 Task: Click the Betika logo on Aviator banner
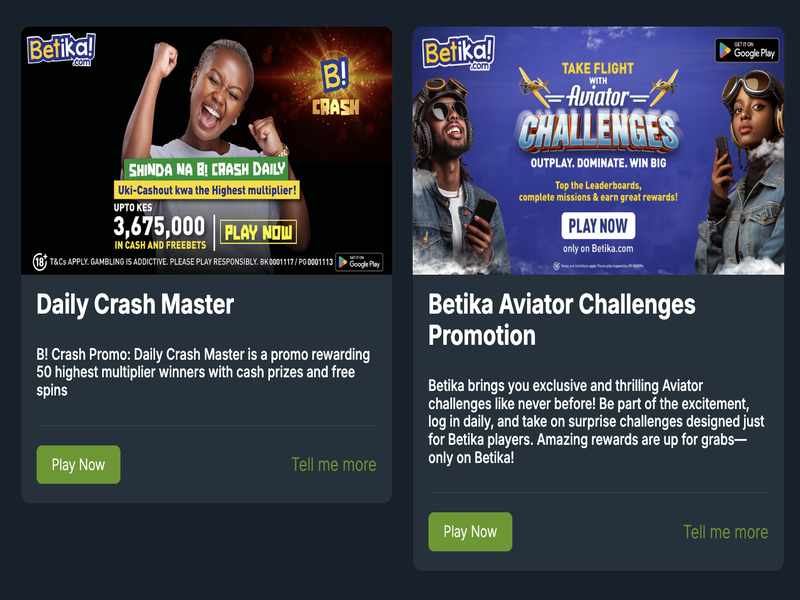click(458, 52)
